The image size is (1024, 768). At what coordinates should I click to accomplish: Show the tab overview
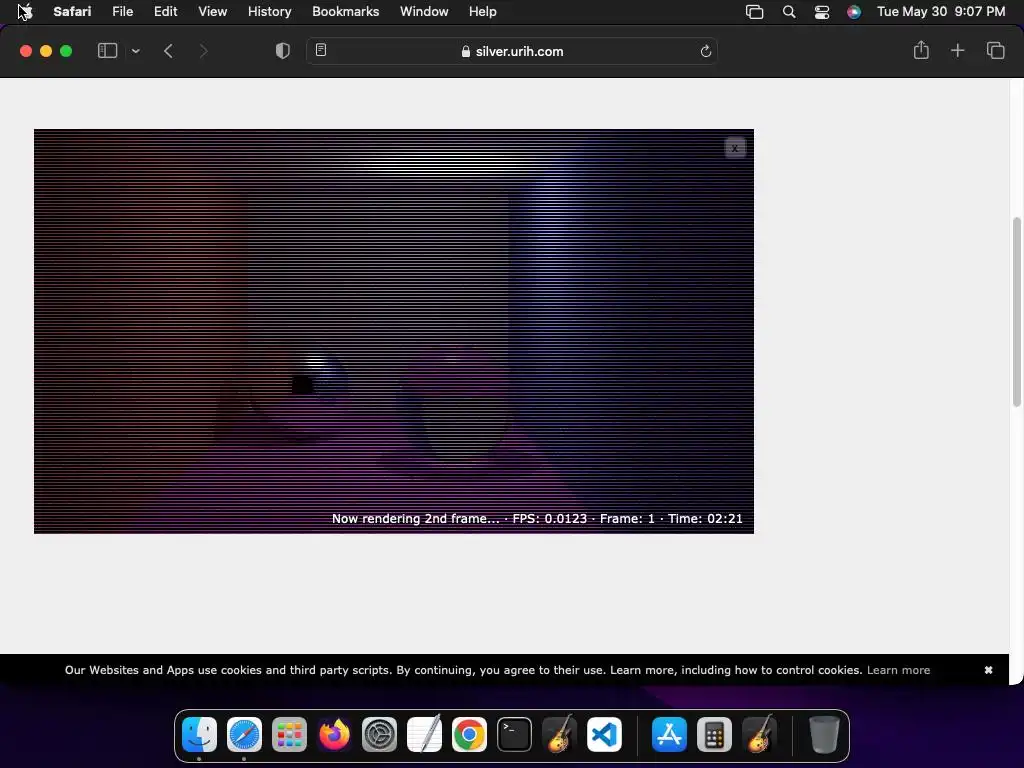[x=995, y=50]
